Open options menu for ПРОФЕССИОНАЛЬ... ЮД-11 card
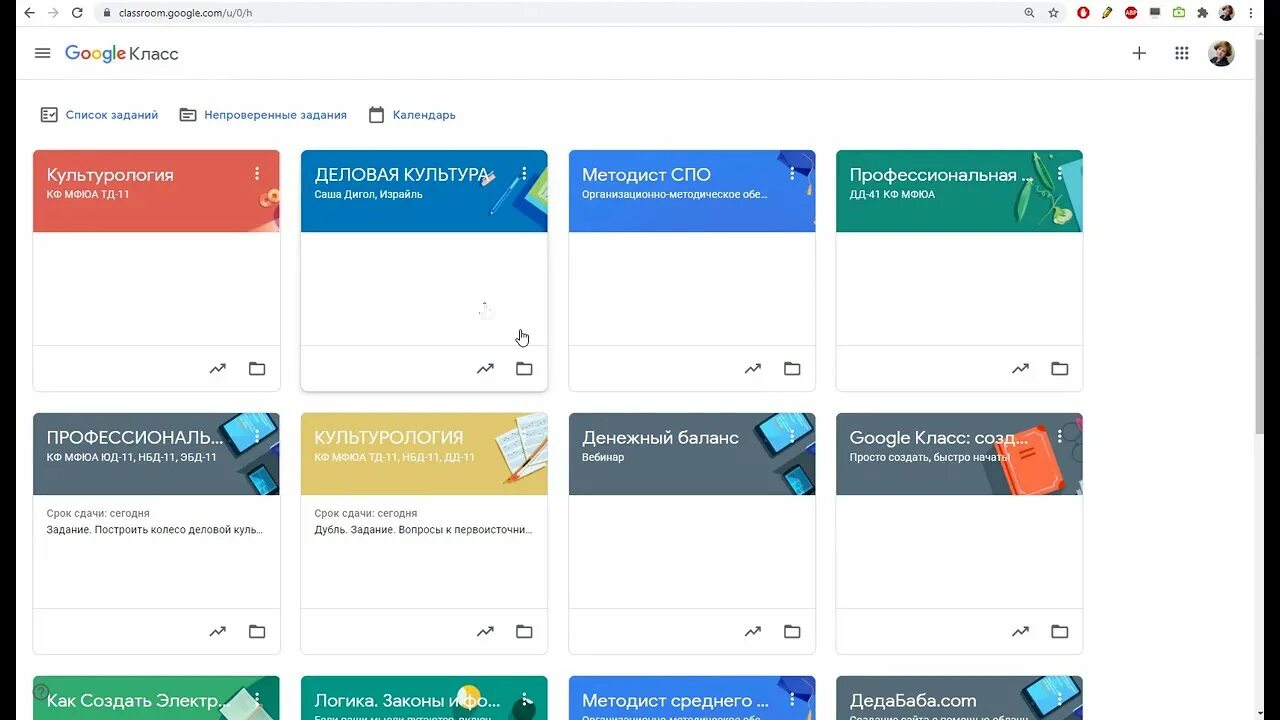The width and height of the screenshot is (1280, 720). click(257, 437)
